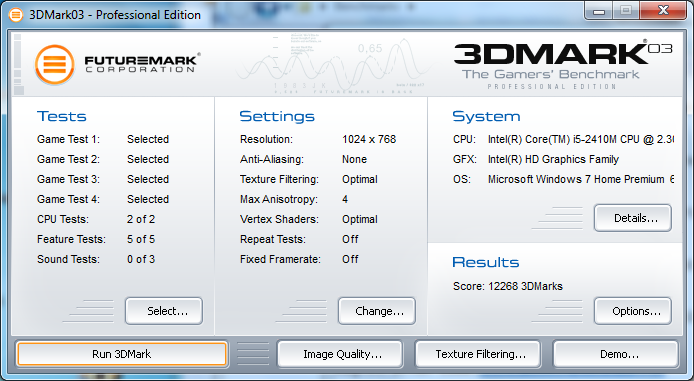Click the Settings section heading
This screenshot has height=381, width=694.
point(277,116)
